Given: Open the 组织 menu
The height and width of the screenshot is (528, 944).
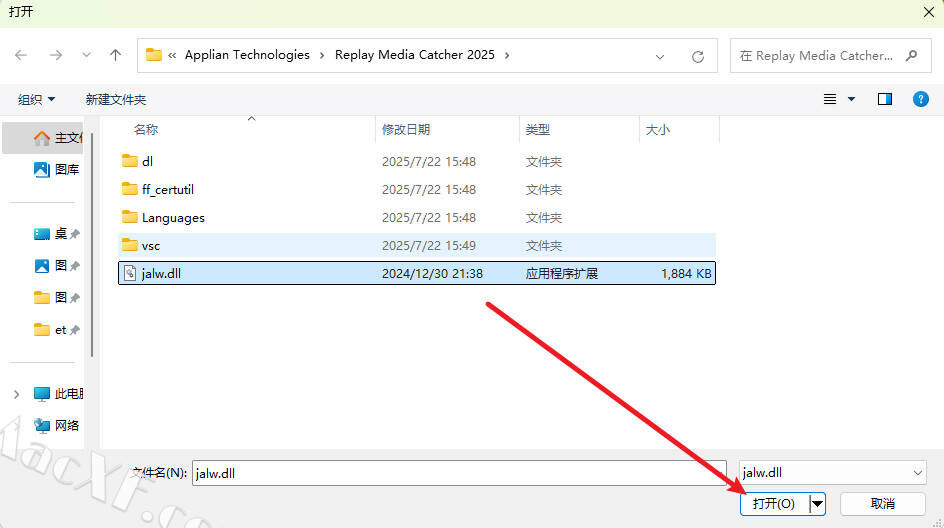Looking at the screenshot, I should 36,99.
